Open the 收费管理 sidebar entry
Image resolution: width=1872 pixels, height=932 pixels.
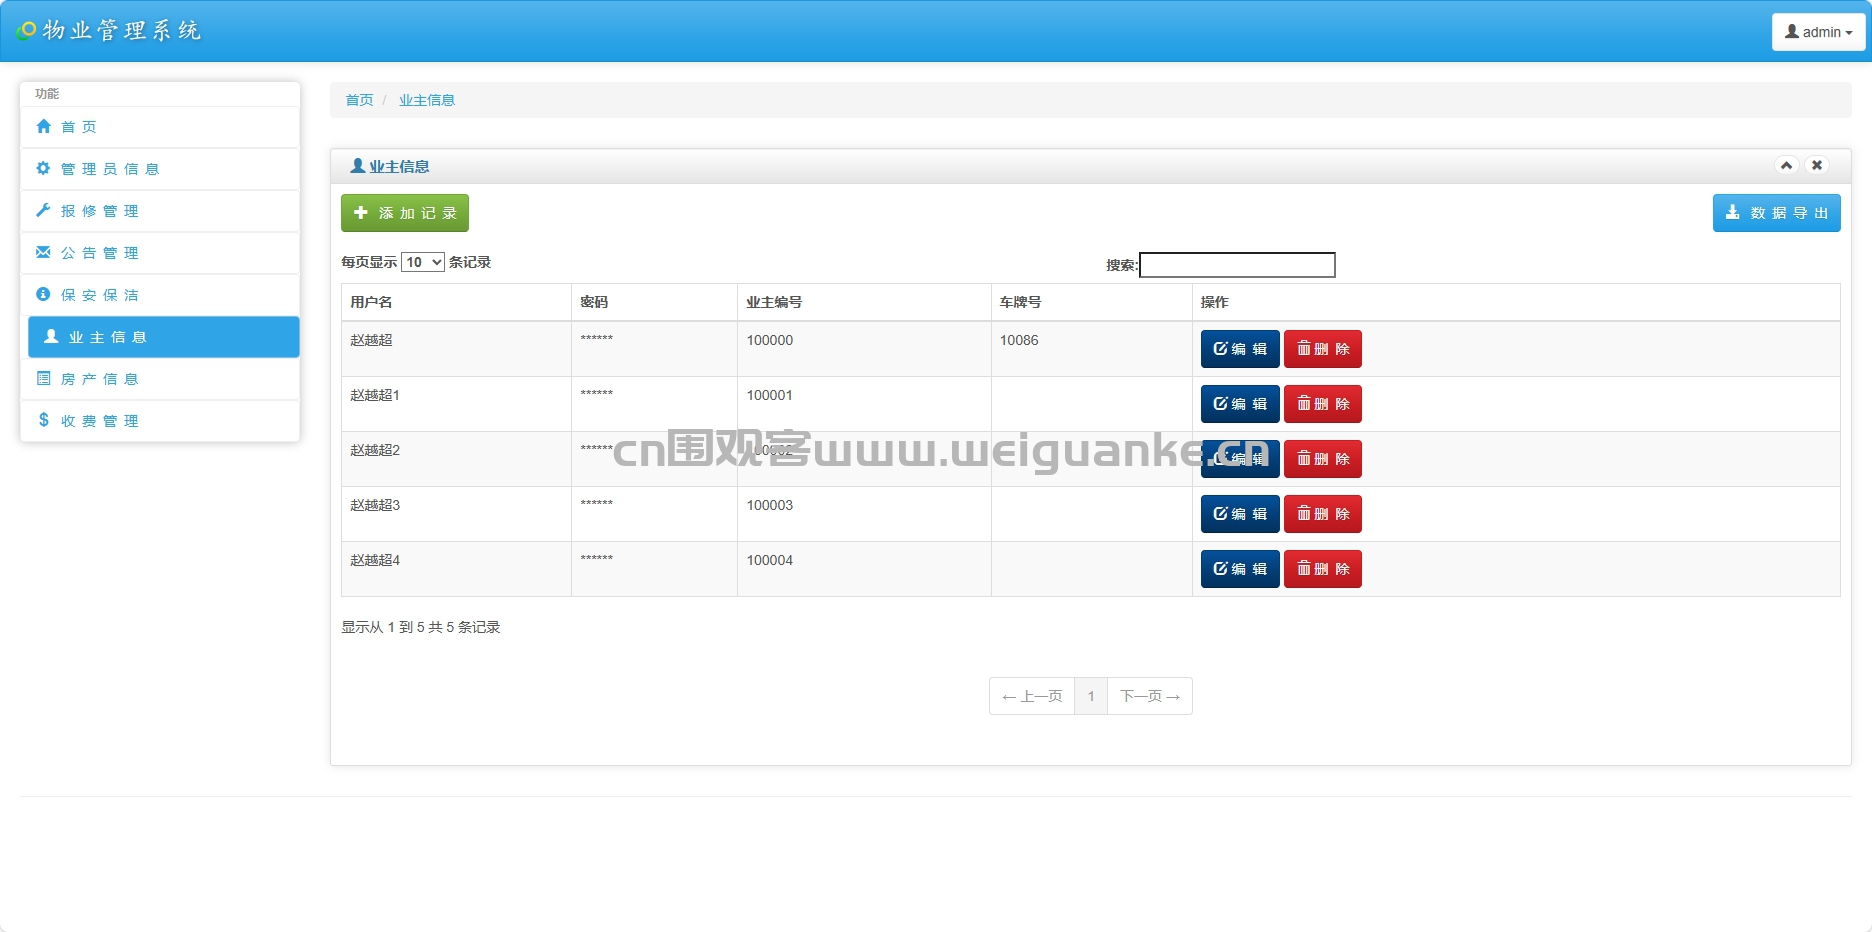(160, 421)
